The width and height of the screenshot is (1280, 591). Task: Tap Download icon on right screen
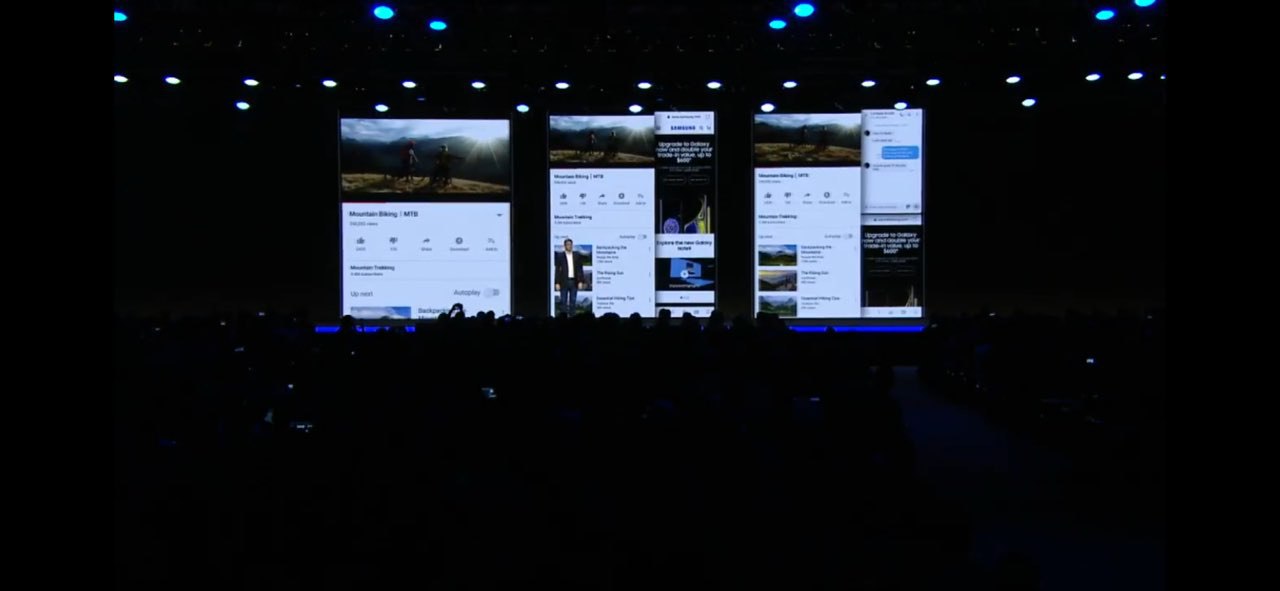click(x=826, y=196)
